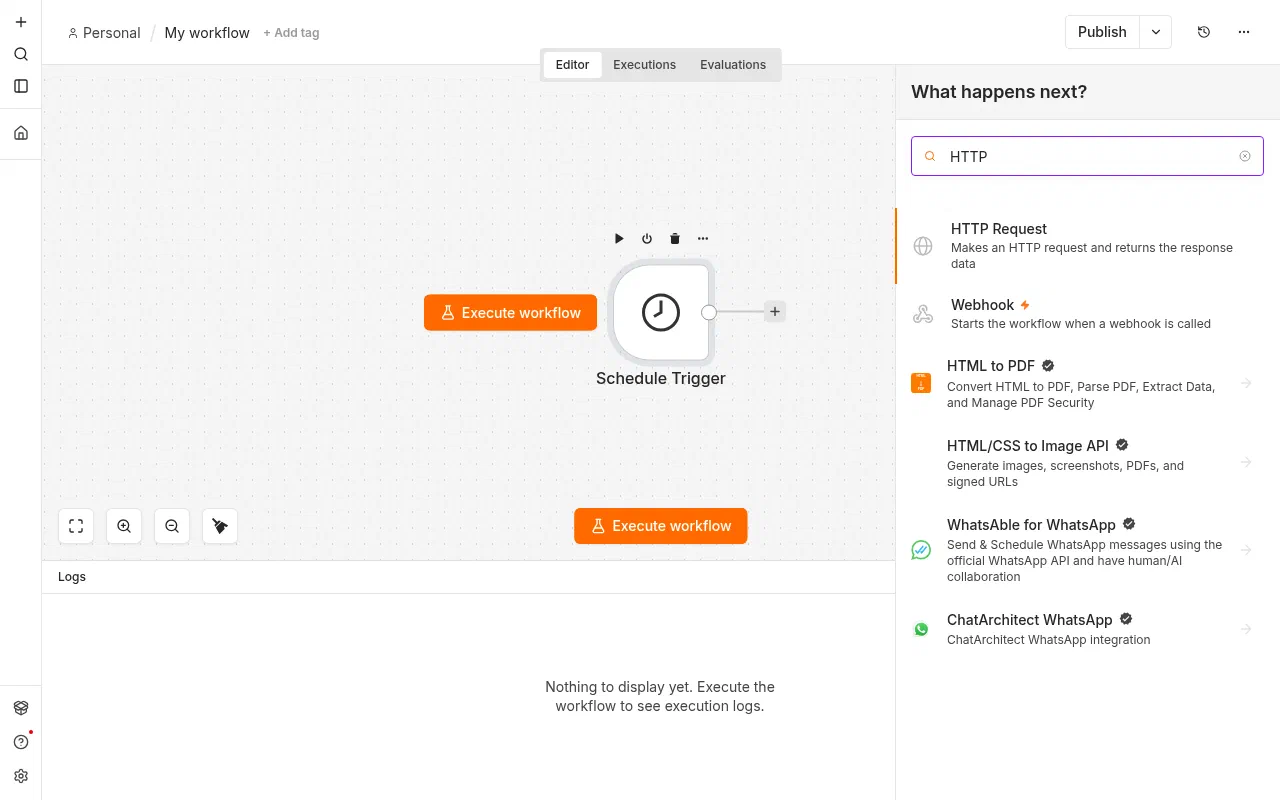Click the plus connector after Schedule Trigger
This screenshot has width=1280, height=800.
pyautogui.click(x=775, y=311)
